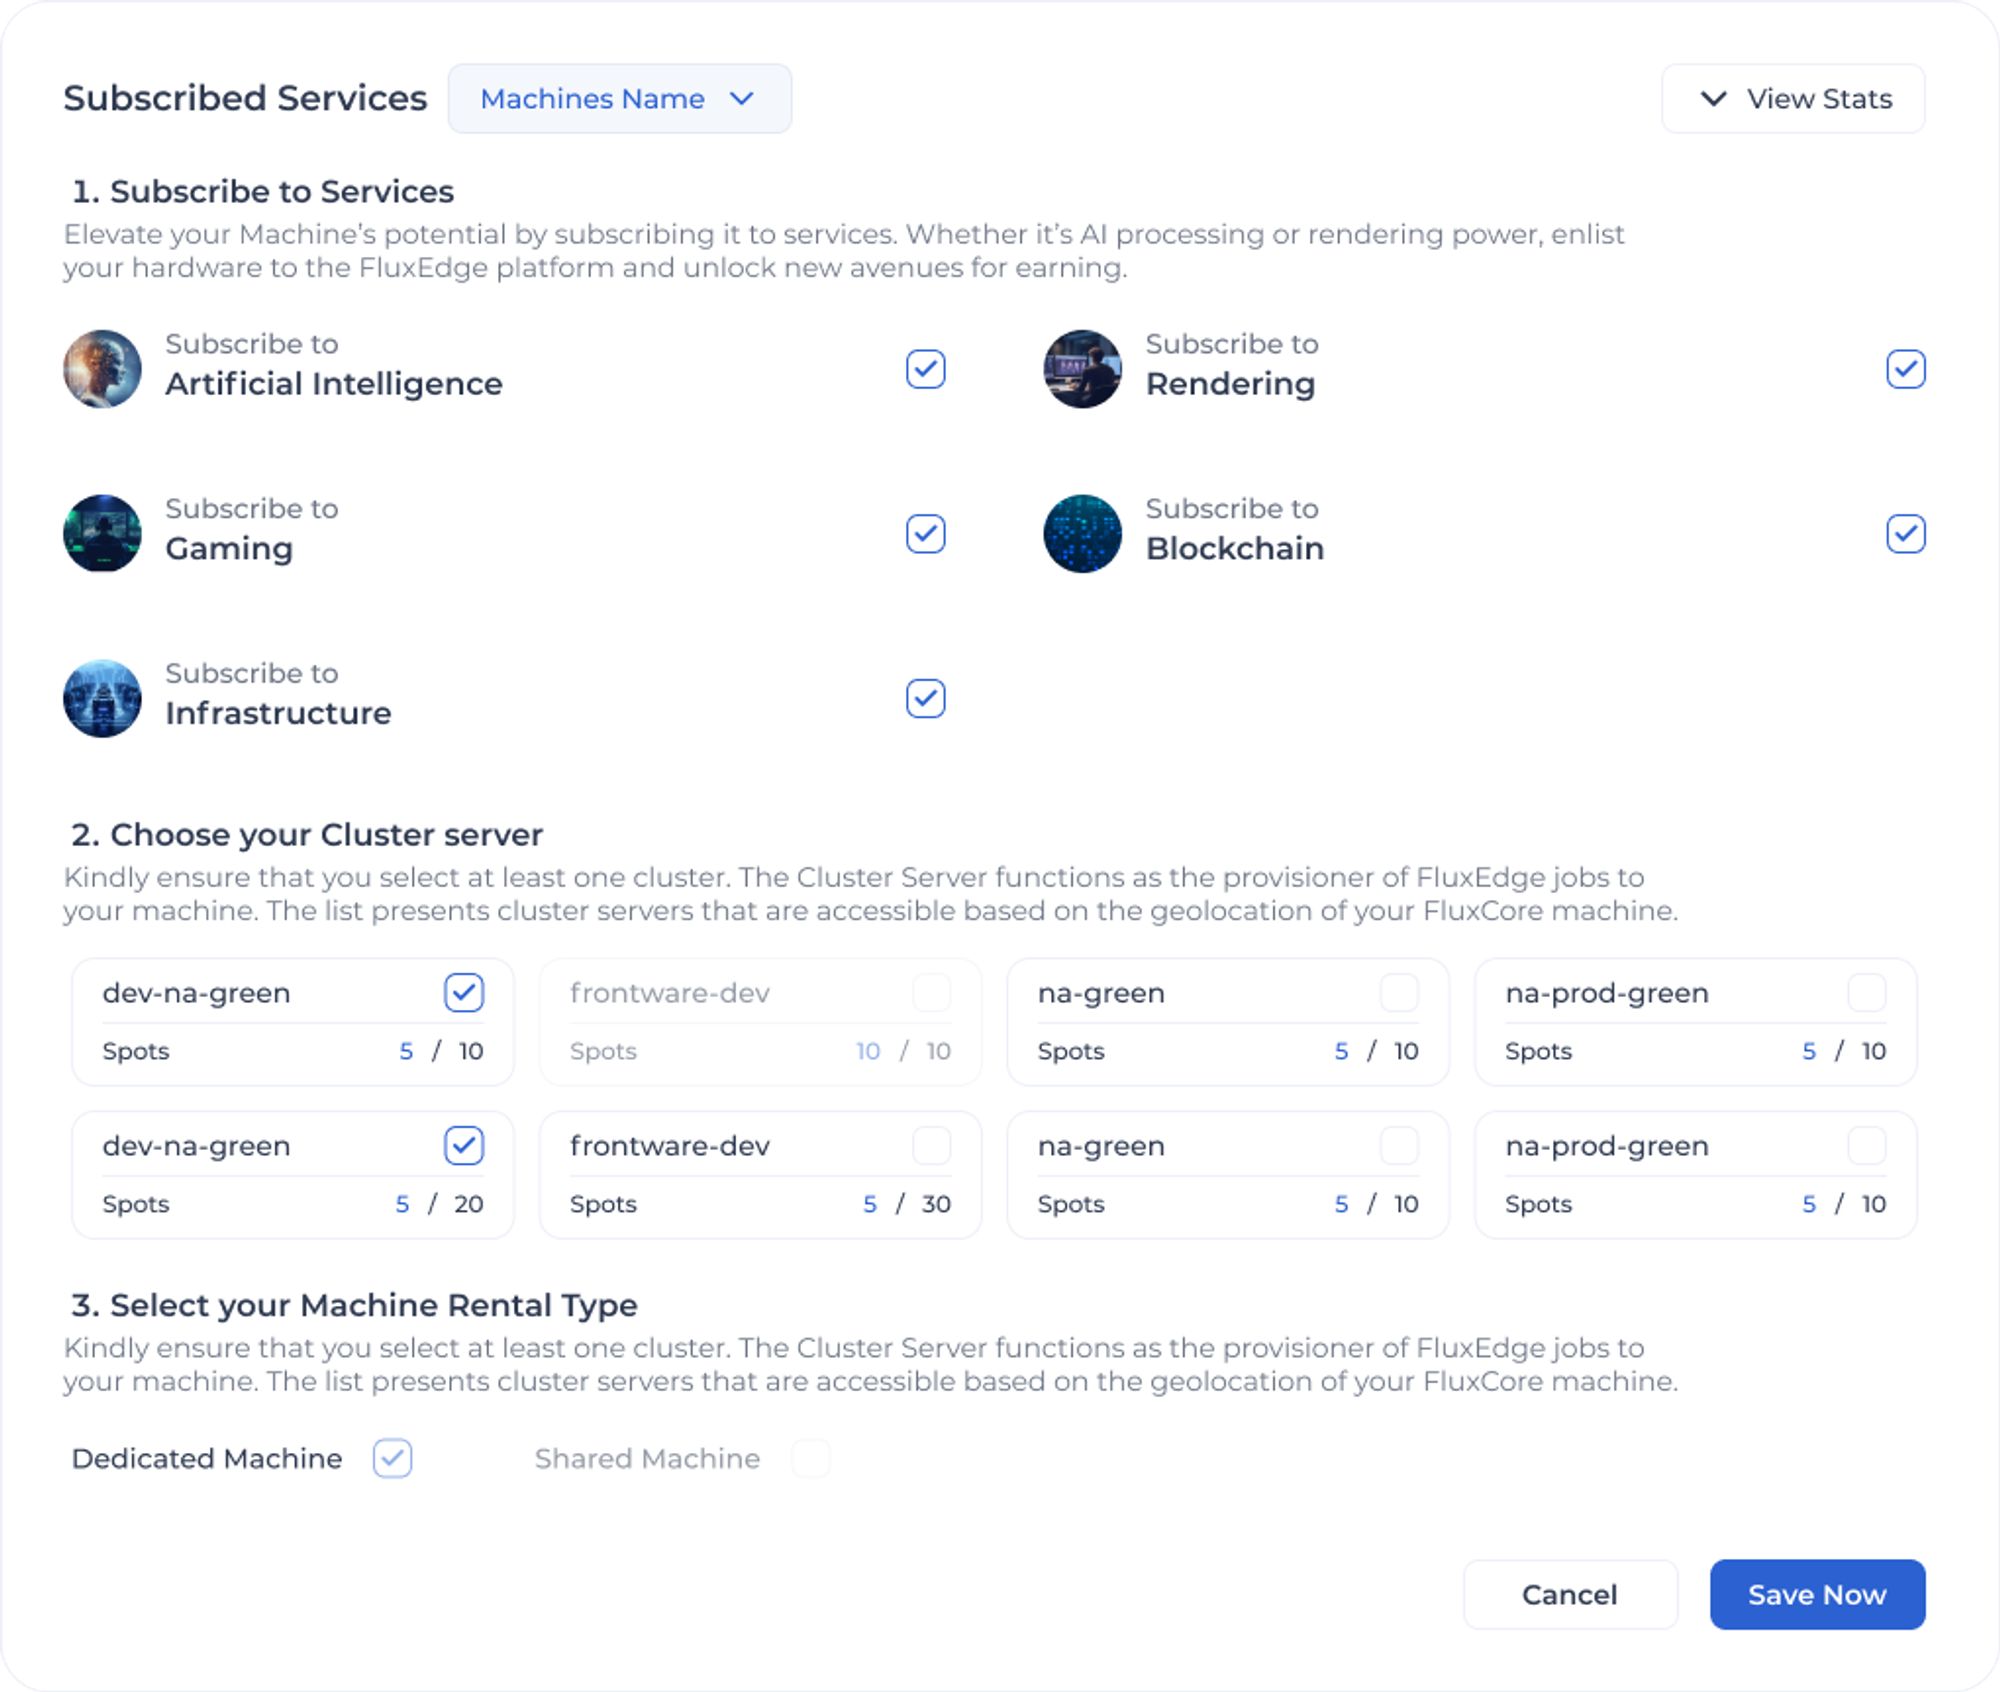The image size is (2000, 1692).
Task: Uncheck the Rendering subscription checkbox
Action: [1905, 369]
